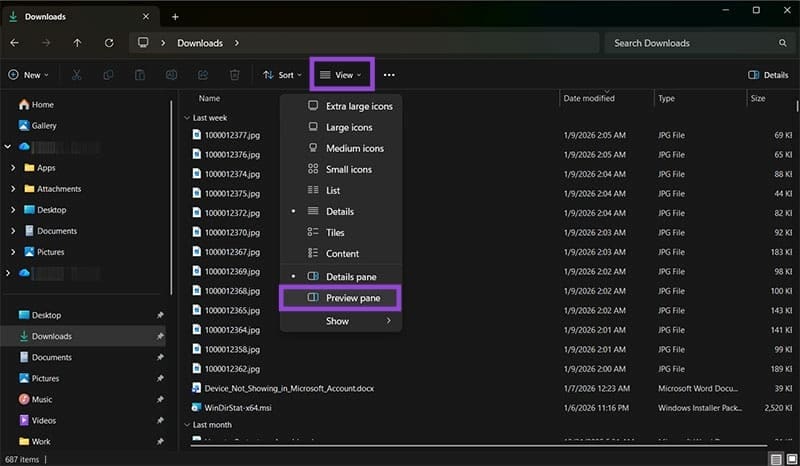Open the View dropdown menu
The image size is (800, 466).
pyautogui.click(x=341, y=75)
